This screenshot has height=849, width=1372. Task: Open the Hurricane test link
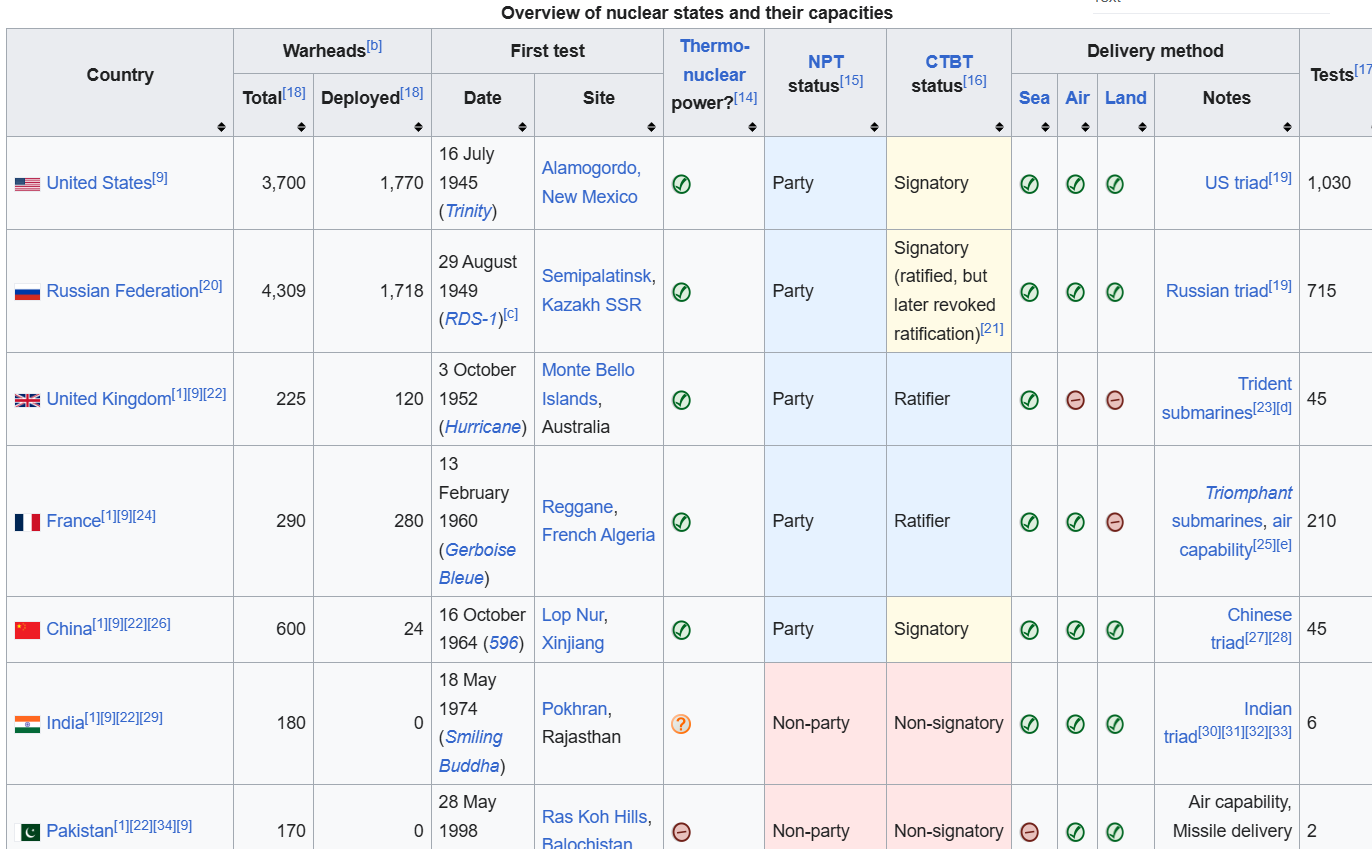point(482,427)
